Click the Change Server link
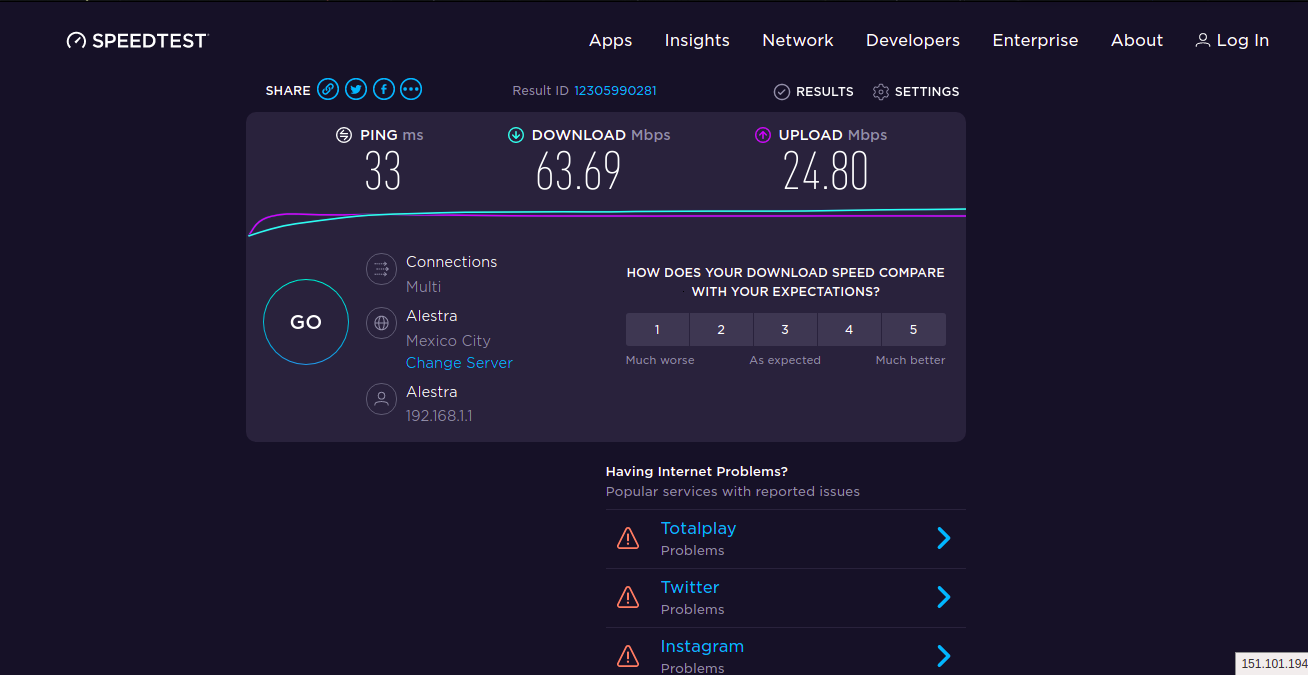The height and width of the screenshot is (675, 1308). [x=459, y=363]
